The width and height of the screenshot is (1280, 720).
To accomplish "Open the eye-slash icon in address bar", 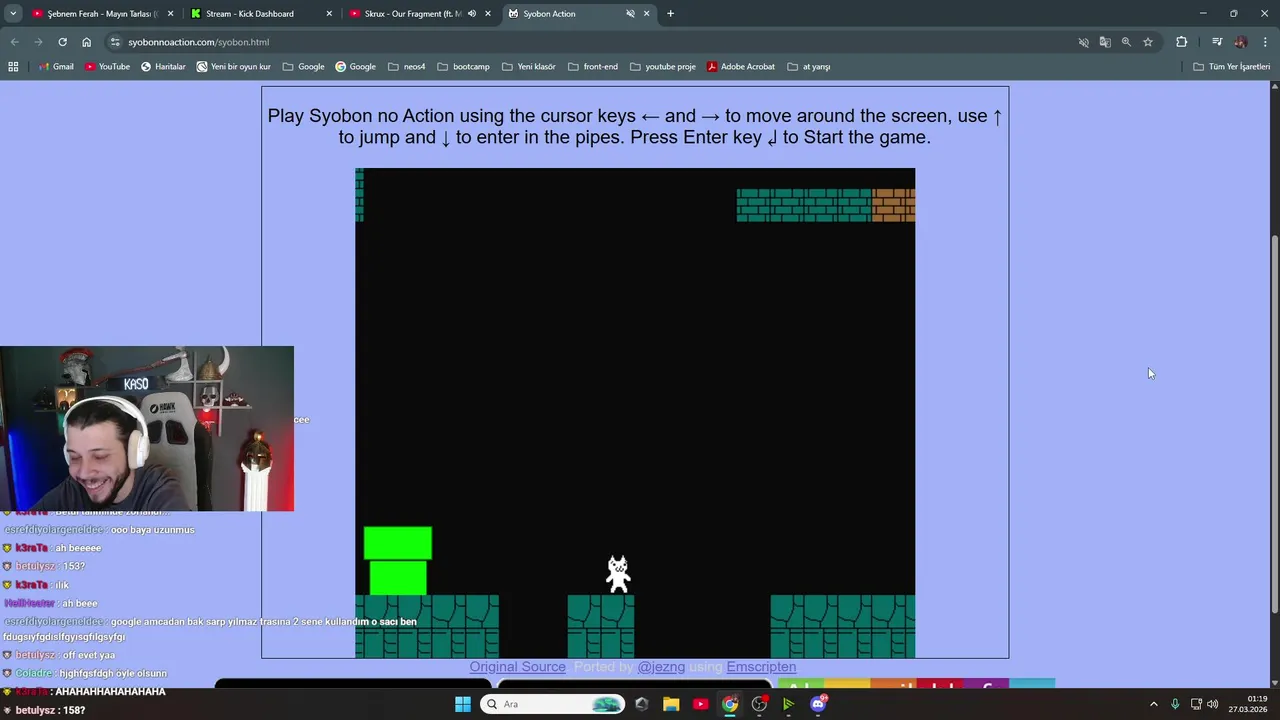I will tap(1083, 42).
